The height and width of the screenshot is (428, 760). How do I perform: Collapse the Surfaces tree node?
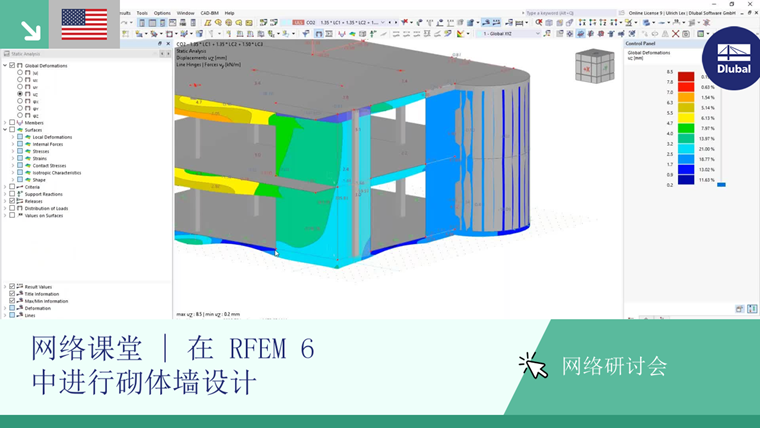(5, 130)
